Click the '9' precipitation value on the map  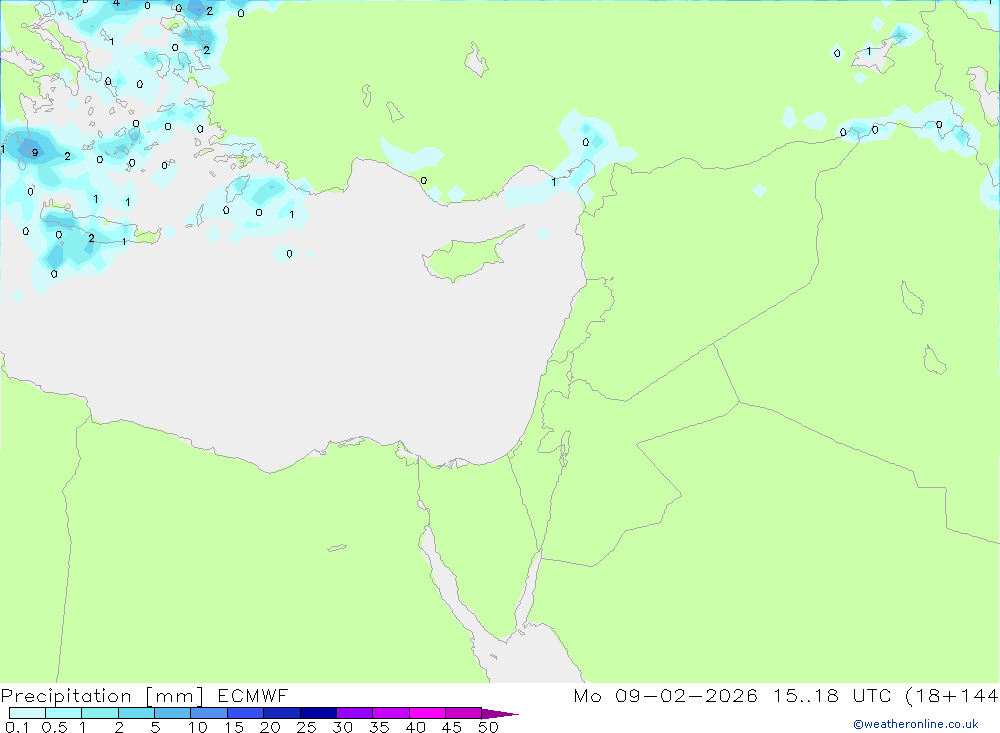[34, 152]
